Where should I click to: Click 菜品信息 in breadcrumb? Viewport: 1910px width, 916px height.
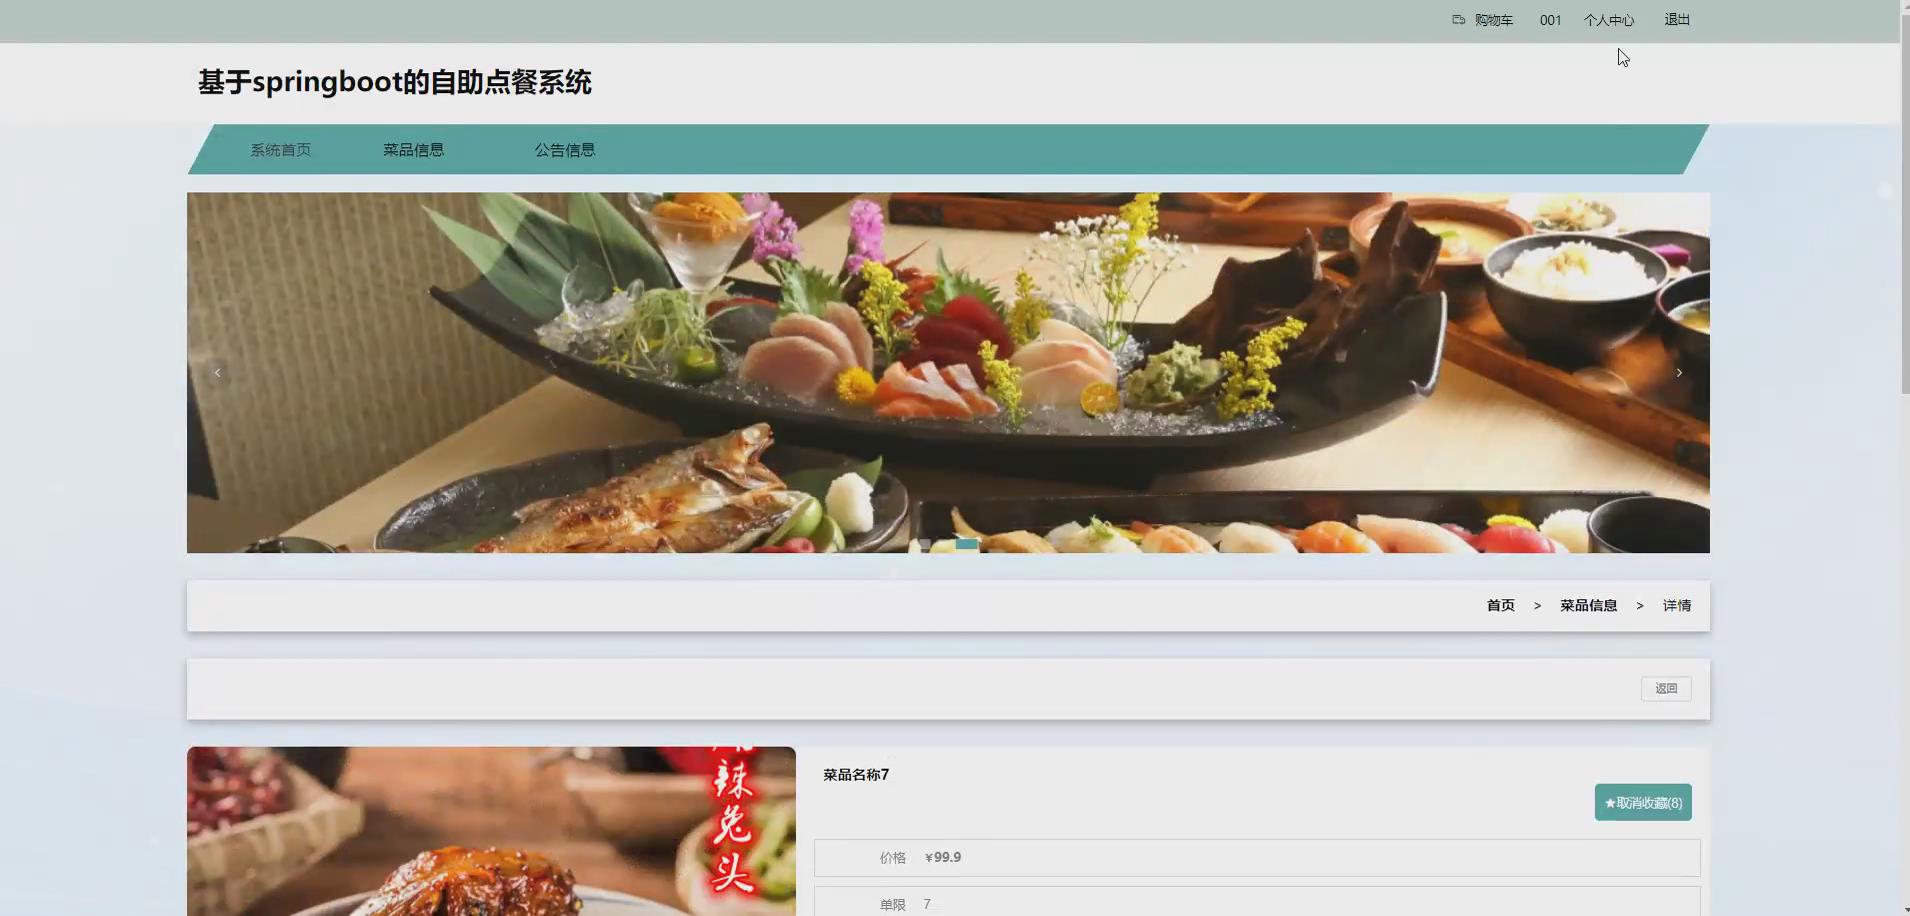pyautogui.click(x=1588, y=606)
